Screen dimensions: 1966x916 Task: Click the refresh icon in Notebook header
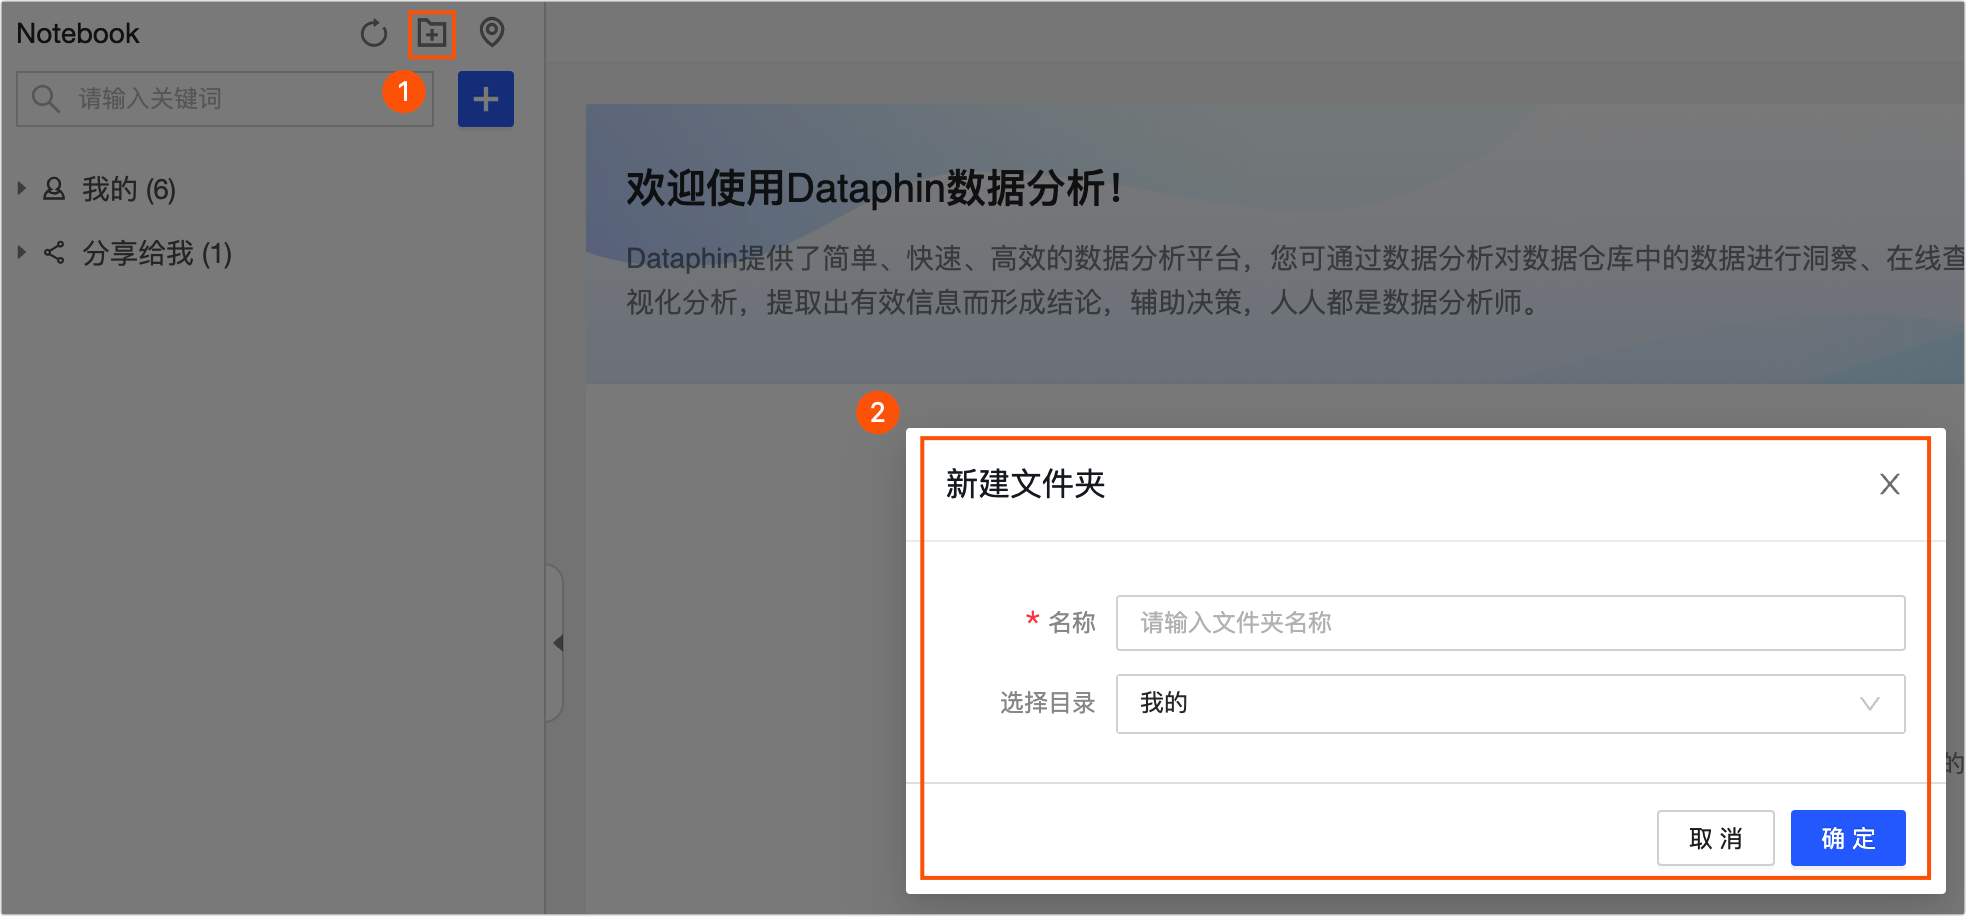point(373,34)
